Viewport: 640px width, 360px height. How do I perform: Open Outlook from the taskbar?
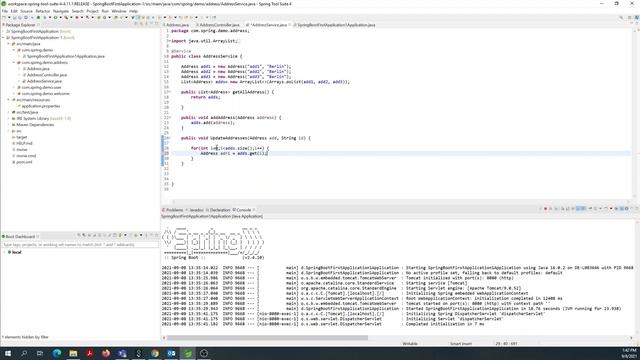click(x=171, y=353)
